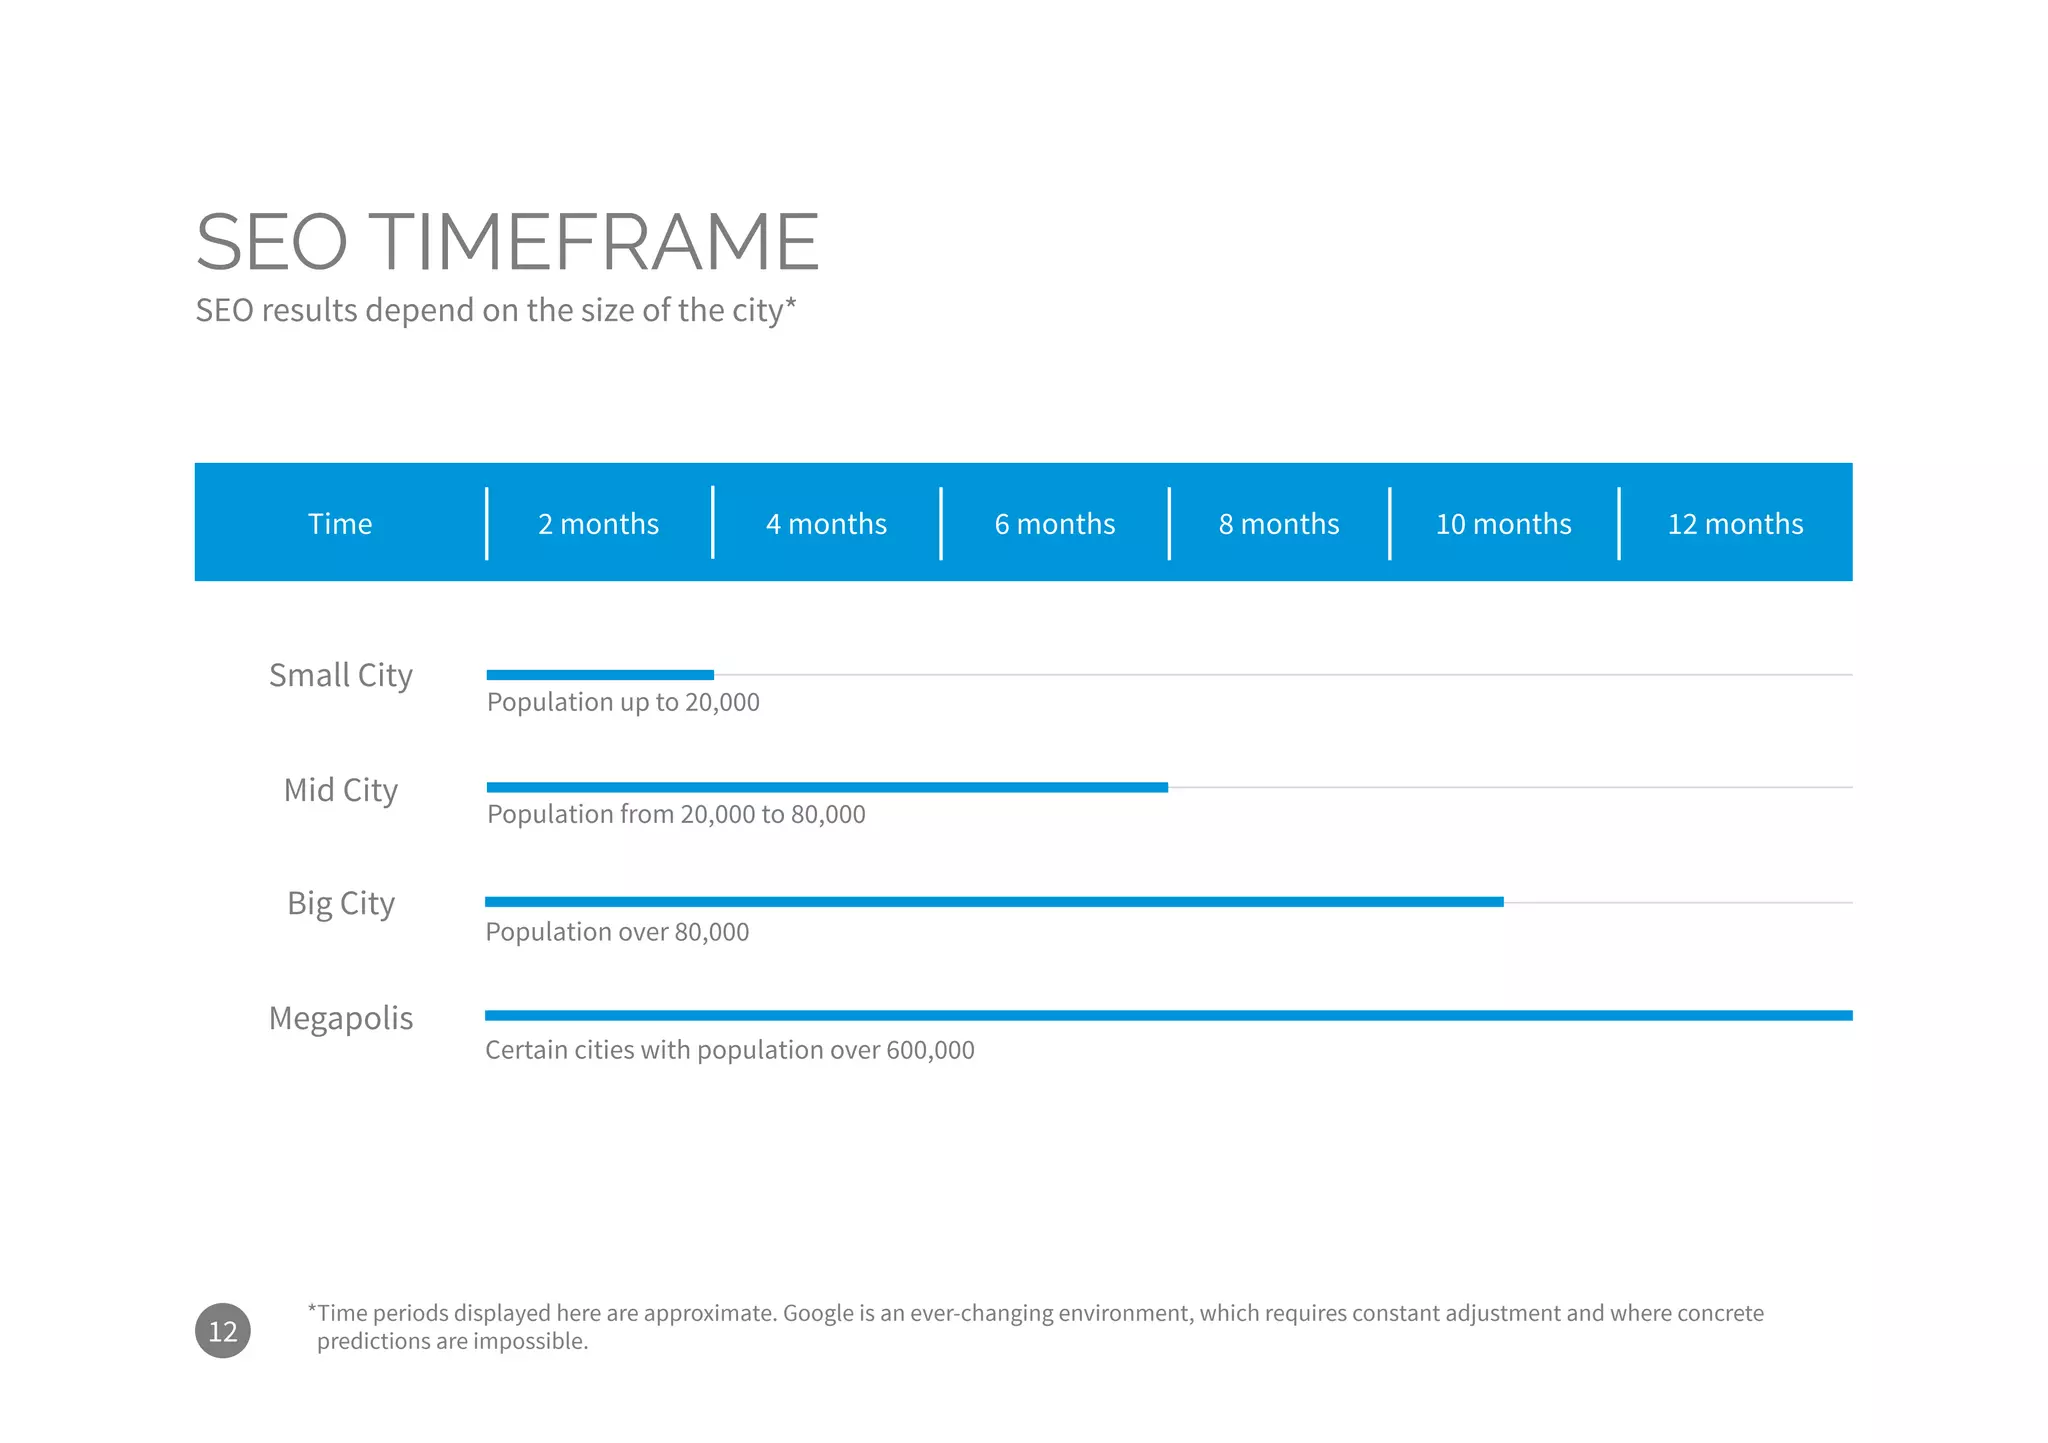
Task: Click the '2 months' header cell
Action: pyautogui.click(x=598, y=524)
